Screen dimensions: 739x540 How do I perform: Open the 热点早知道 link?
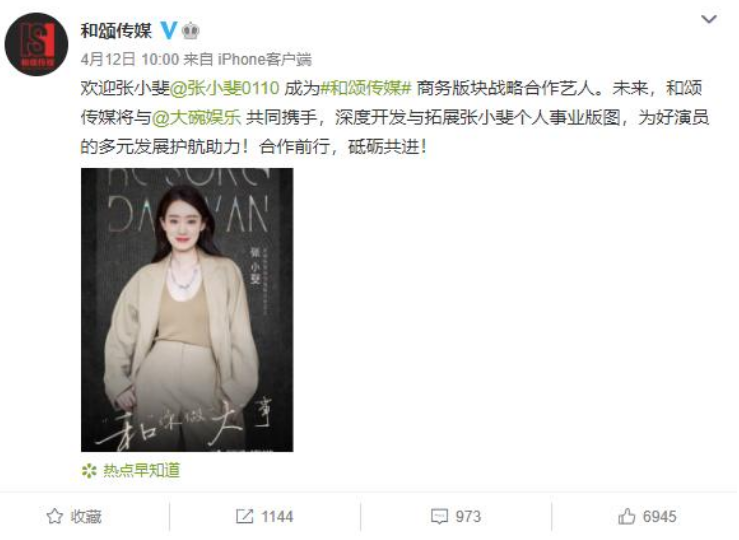click(x=141, y=470)
